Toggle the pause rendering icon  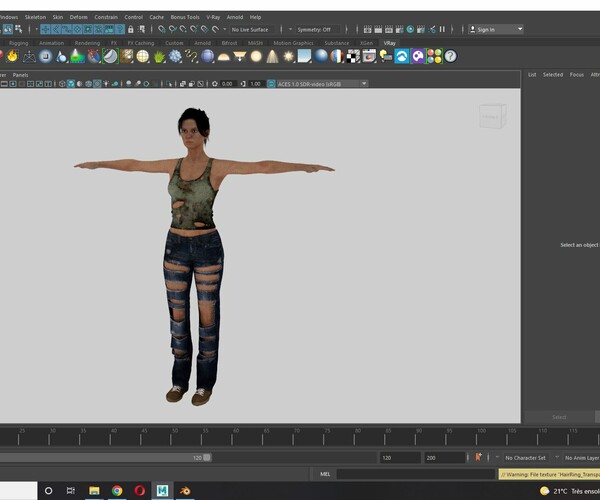[x=442, y=29]
